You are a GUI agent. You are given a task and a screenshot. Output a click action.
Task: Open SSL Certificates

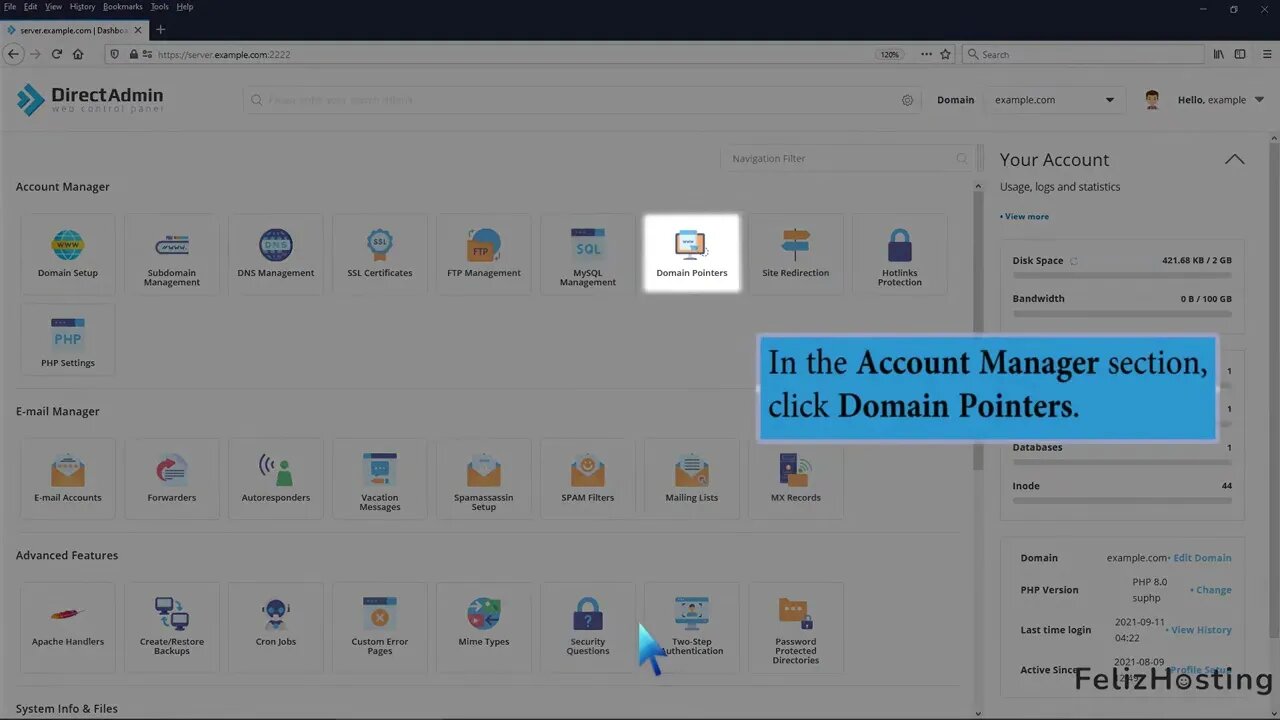coord(380,253)
